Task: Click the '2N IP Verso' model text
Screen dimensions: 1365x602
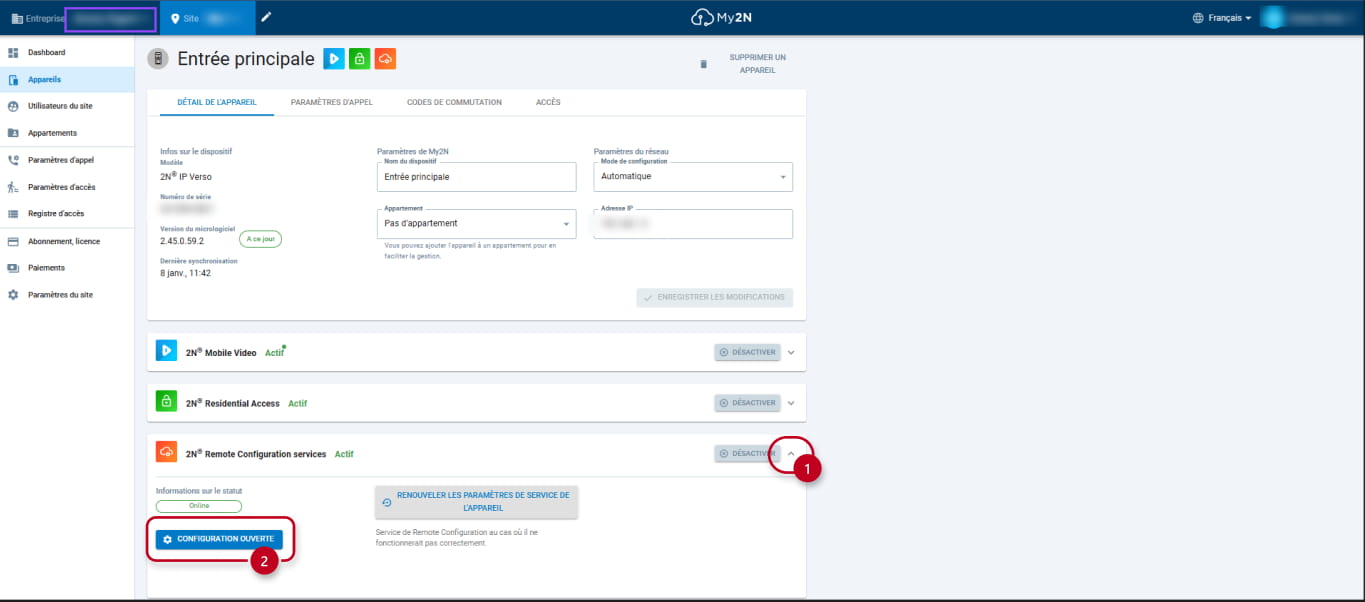Action: (185, 176)
